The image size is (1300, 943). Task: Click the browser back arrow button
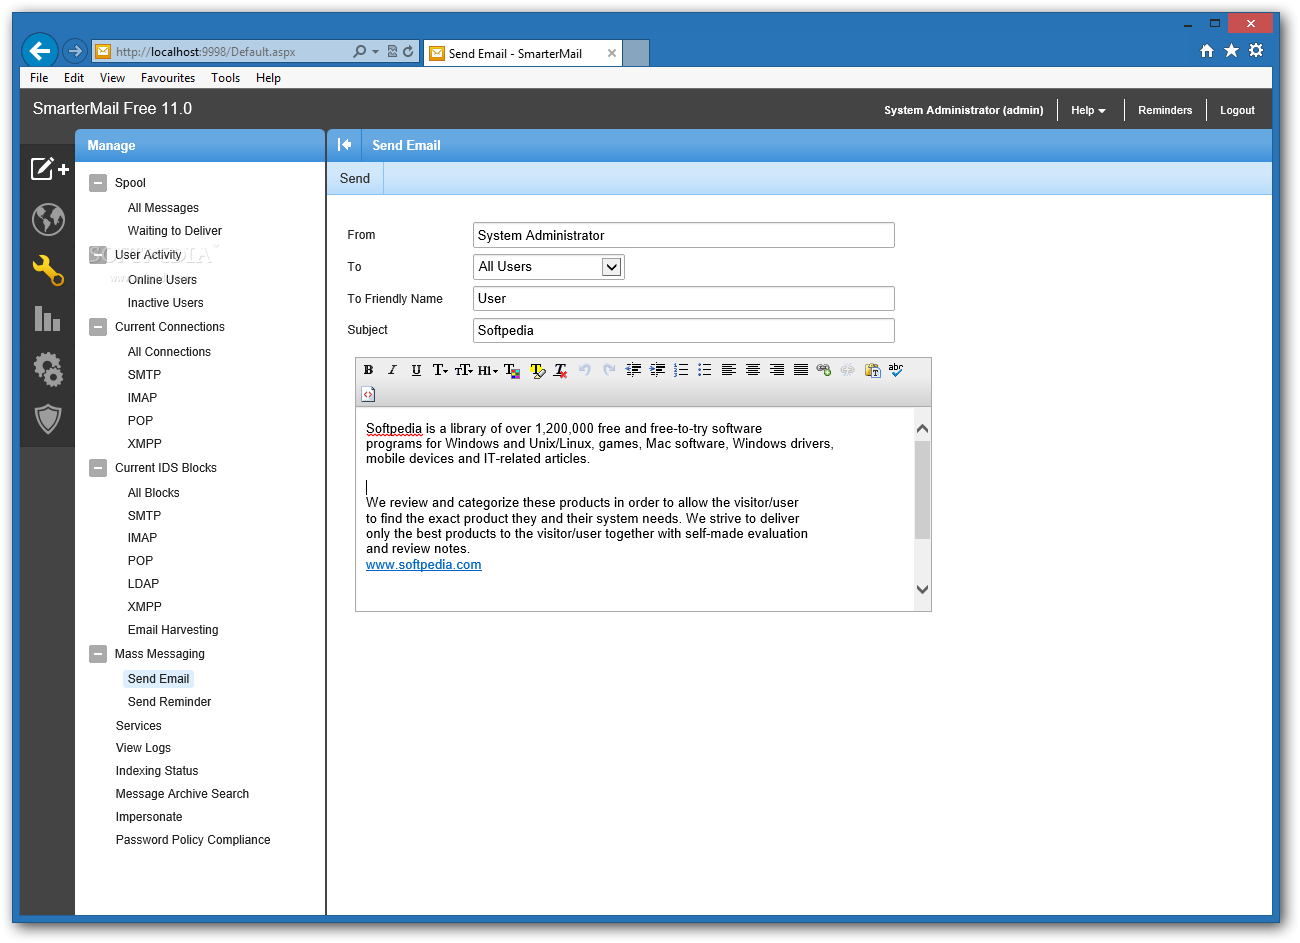40,51
